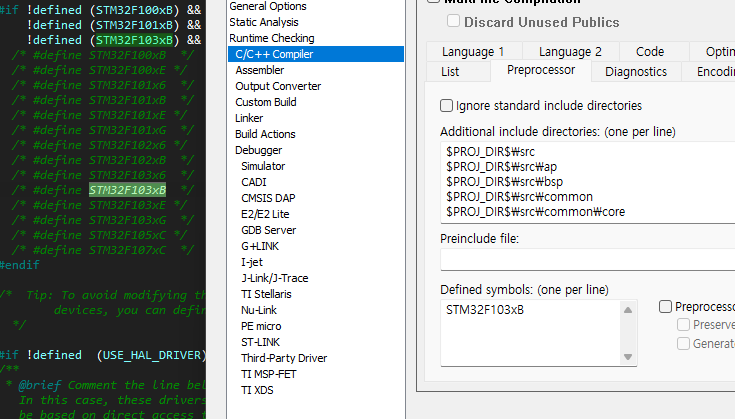Click $PROJ_DIR$\src\ap include line
The height and width of the screenshot is (419, 735).
point(502,167)
